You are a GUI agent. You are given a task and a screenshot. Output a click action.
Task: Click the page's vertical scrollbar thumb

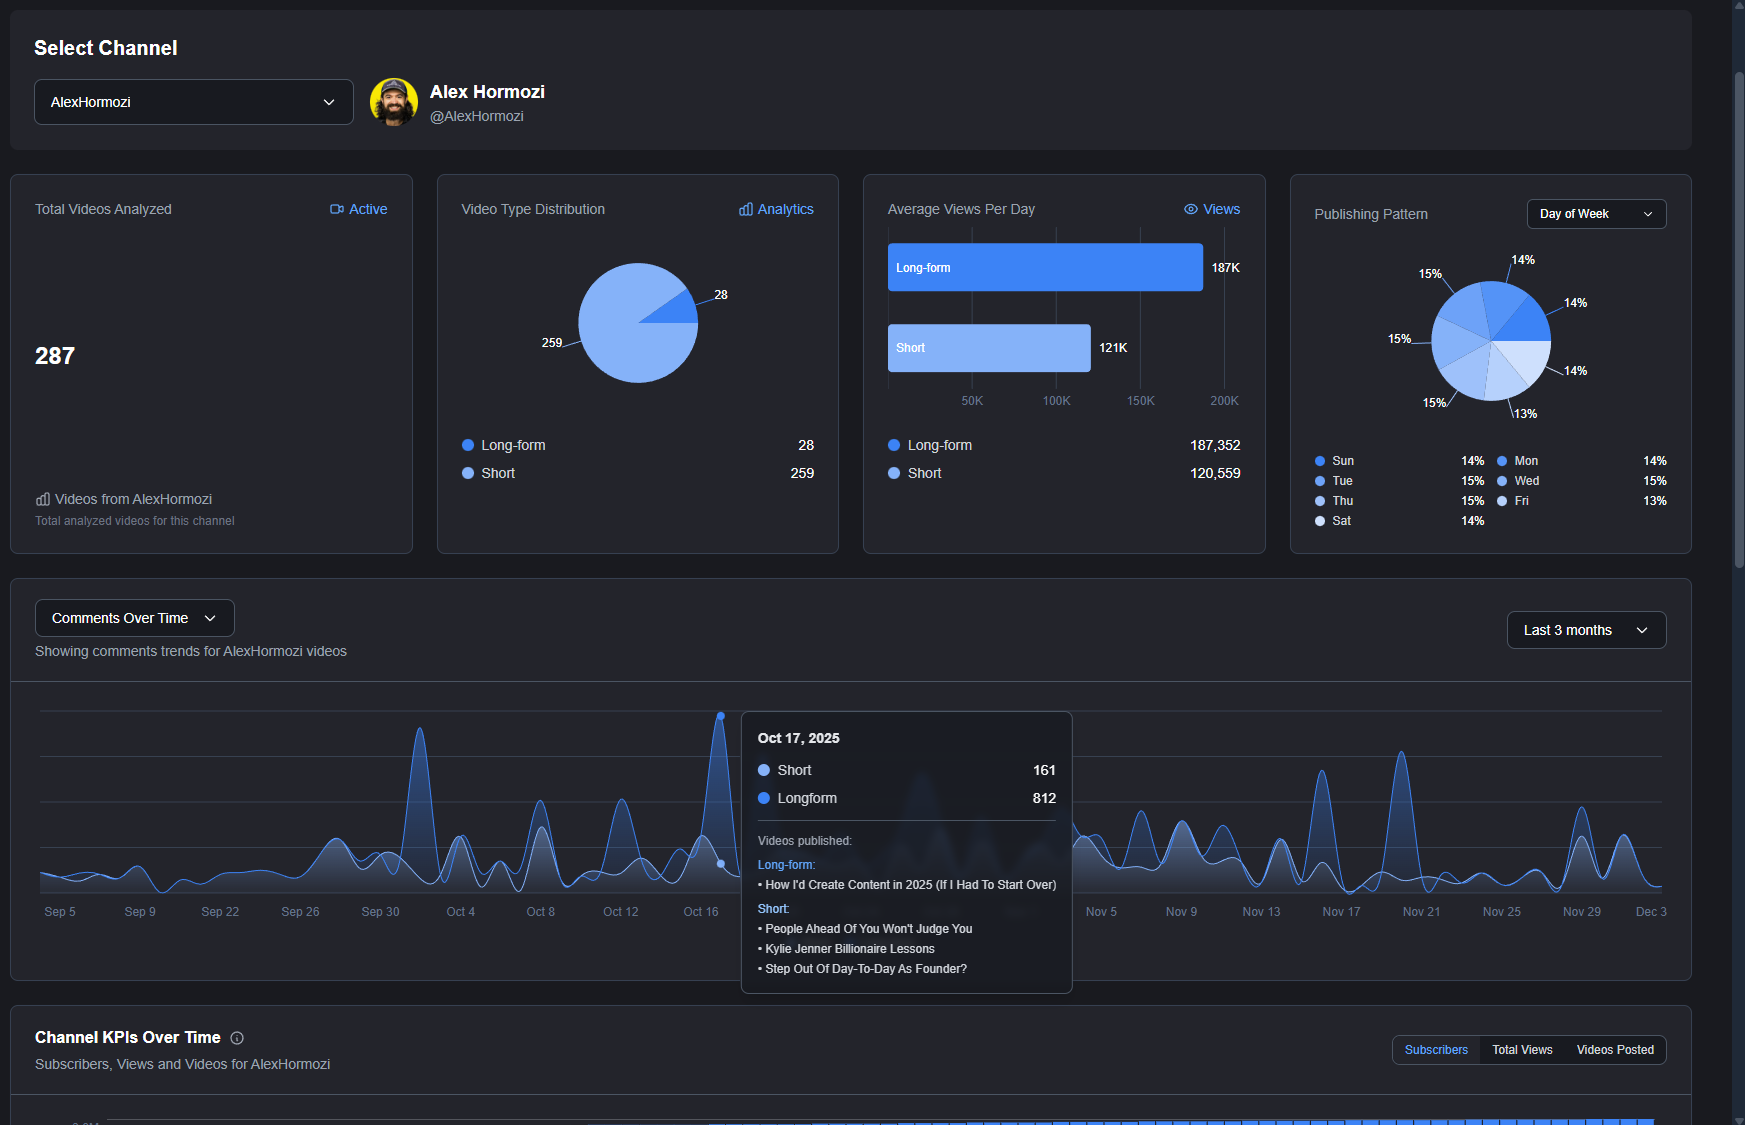tap(1739, 320)
